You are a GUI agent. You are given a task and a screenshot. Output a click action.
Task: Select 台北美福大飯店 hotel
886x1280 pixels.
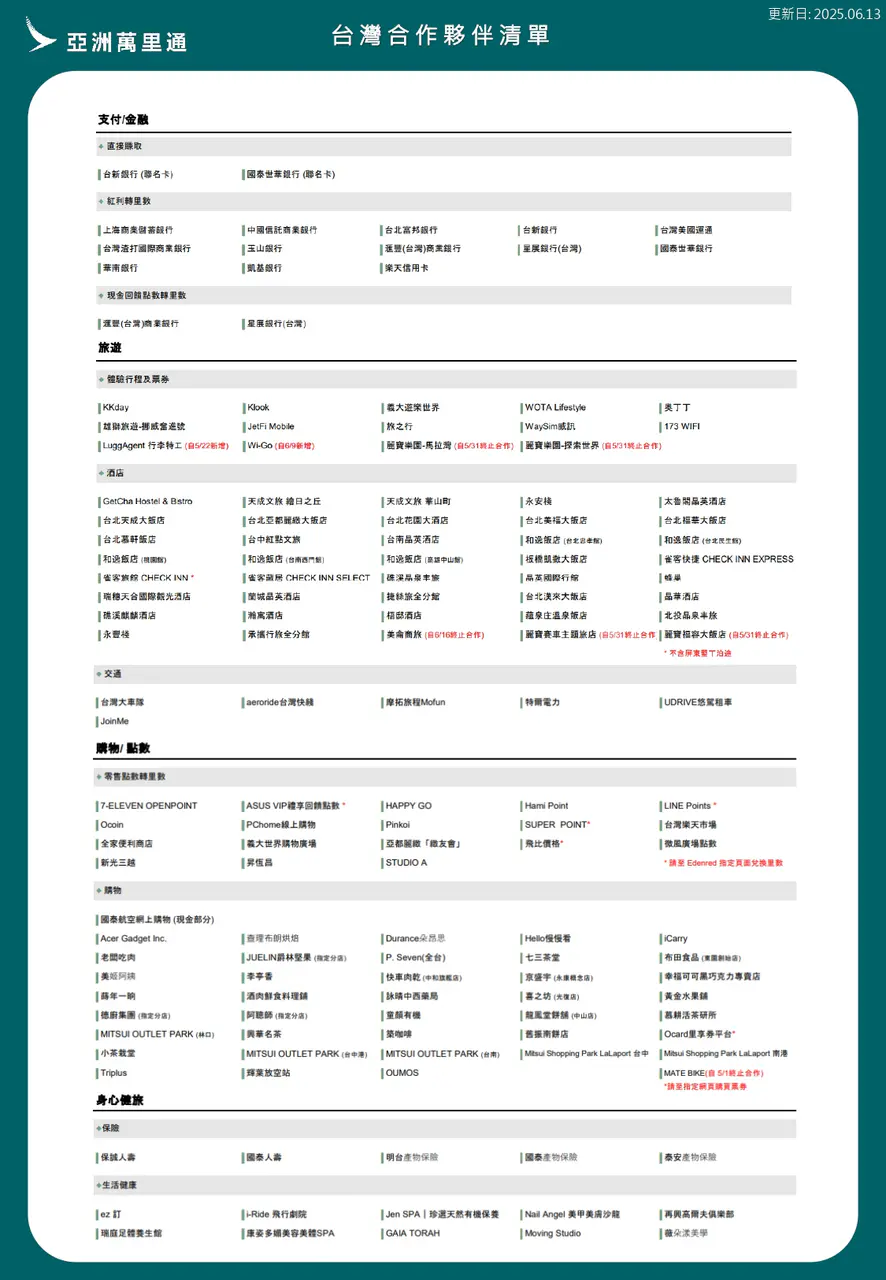tap(556, 521)
